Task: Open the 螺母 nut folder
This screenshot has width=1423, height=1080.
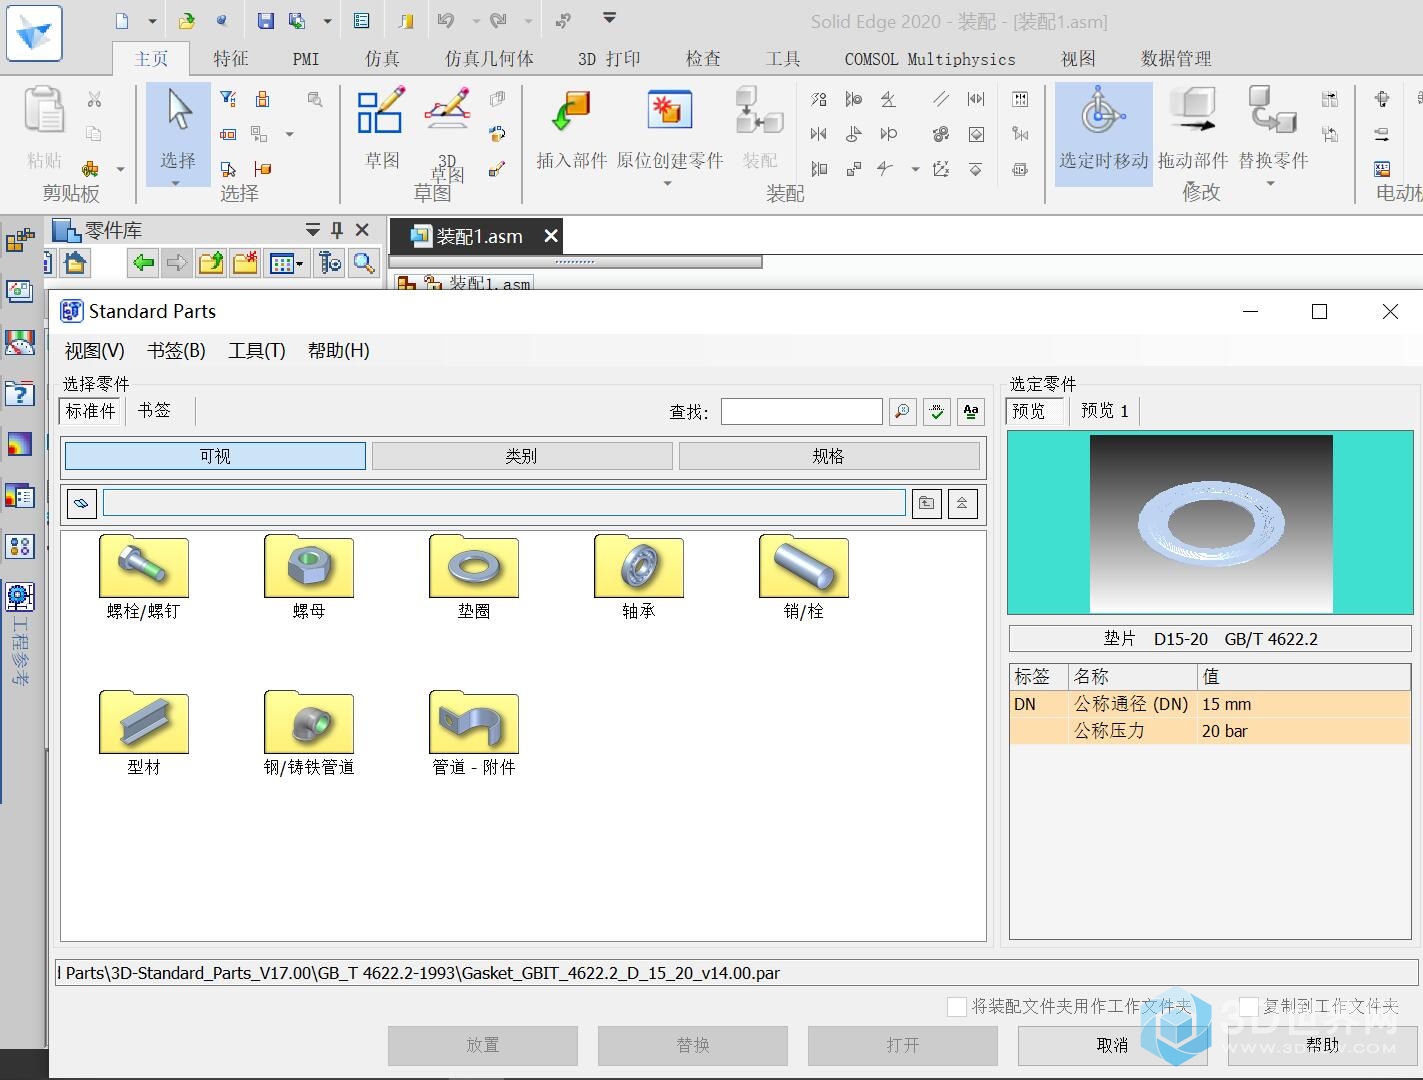Action: (309, 577)
